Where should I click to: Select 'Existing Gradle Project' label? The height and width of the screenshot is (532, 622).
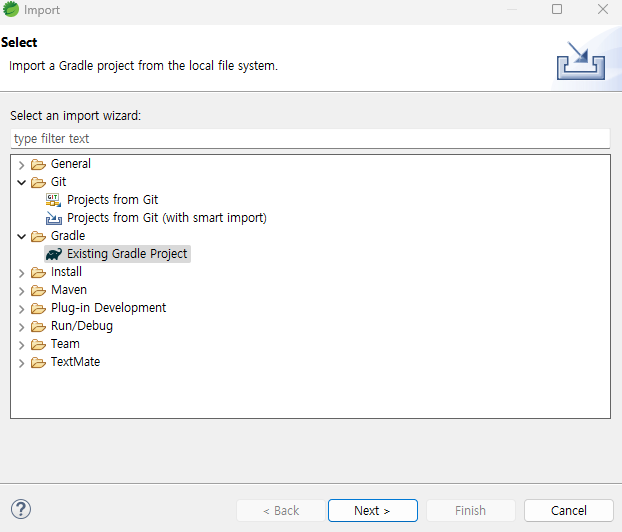[127, 254]
